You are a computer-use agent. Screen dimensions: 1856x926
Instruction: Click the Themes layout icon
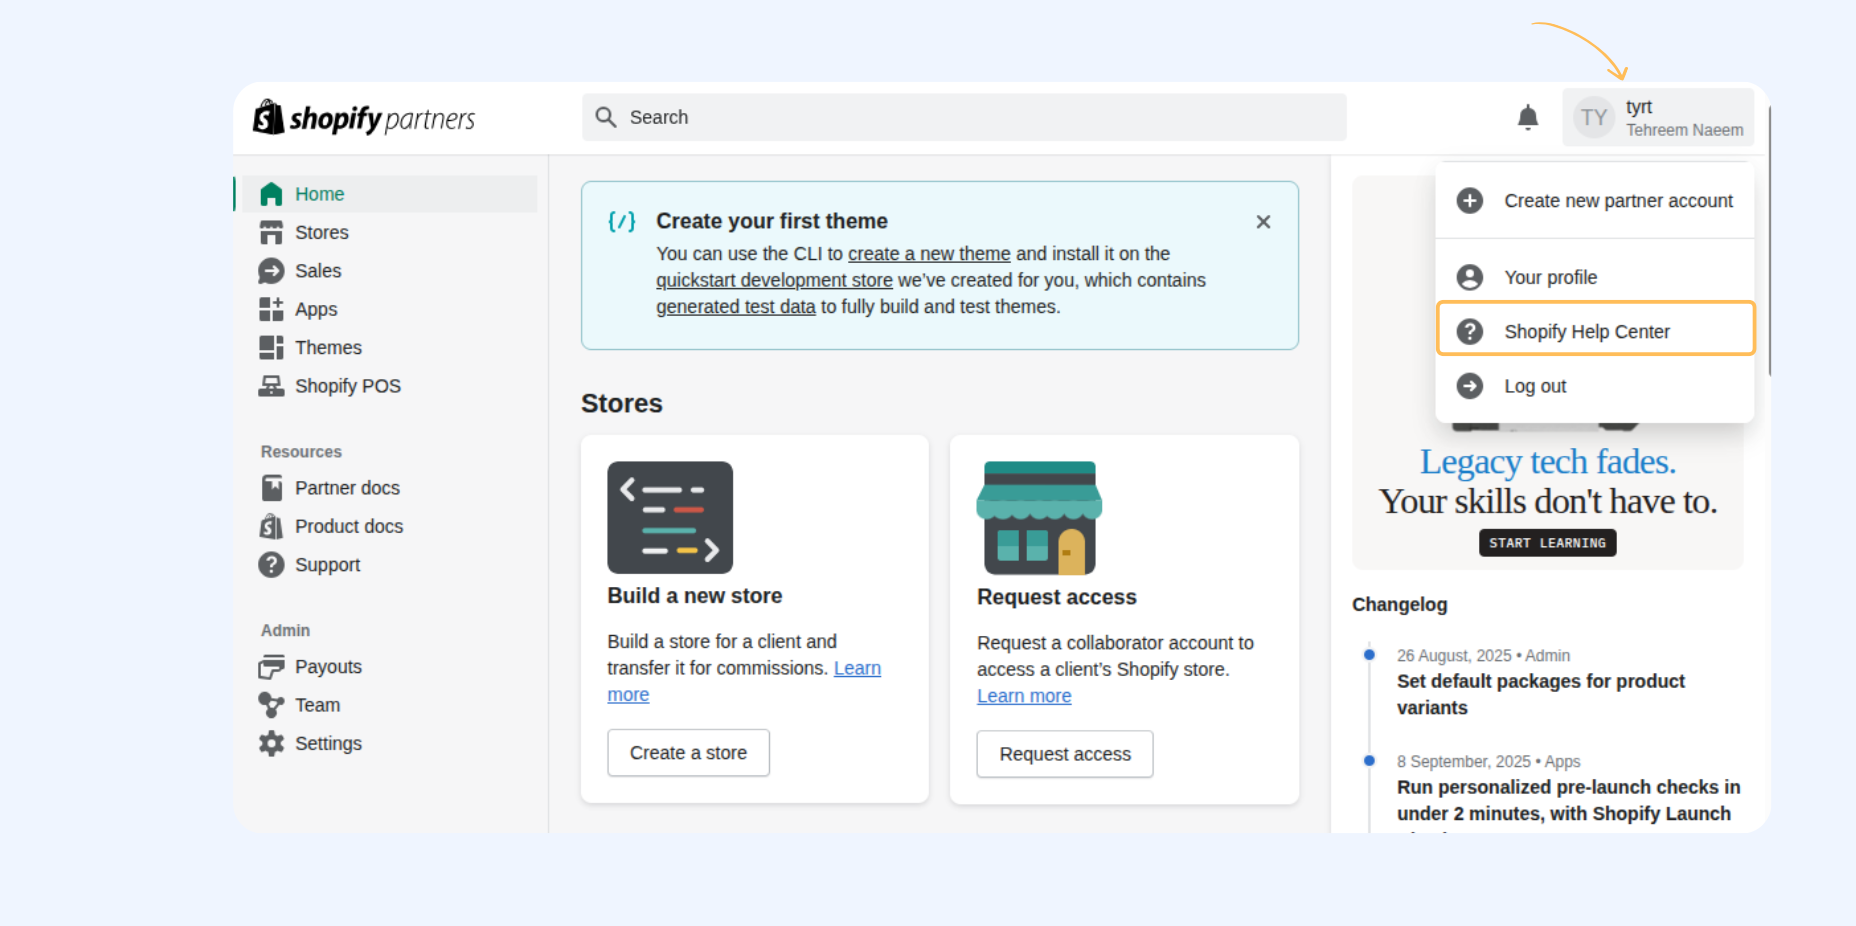[x=271, y=347]
